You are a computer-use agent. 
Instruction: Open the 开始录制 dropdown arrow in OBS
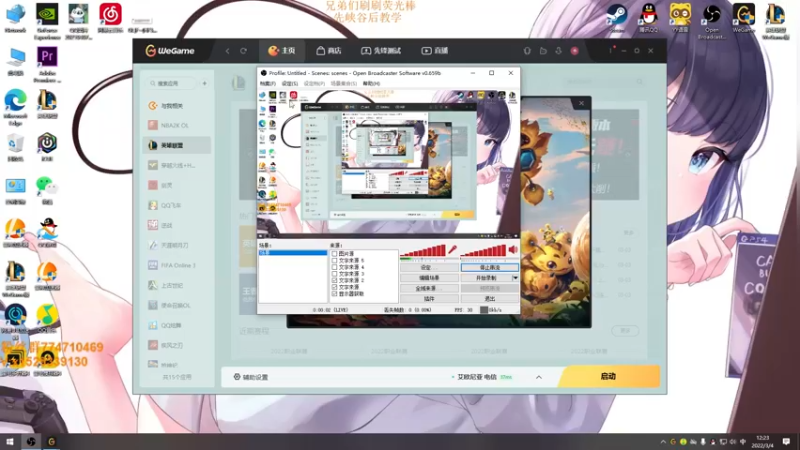tap(515, 278)
